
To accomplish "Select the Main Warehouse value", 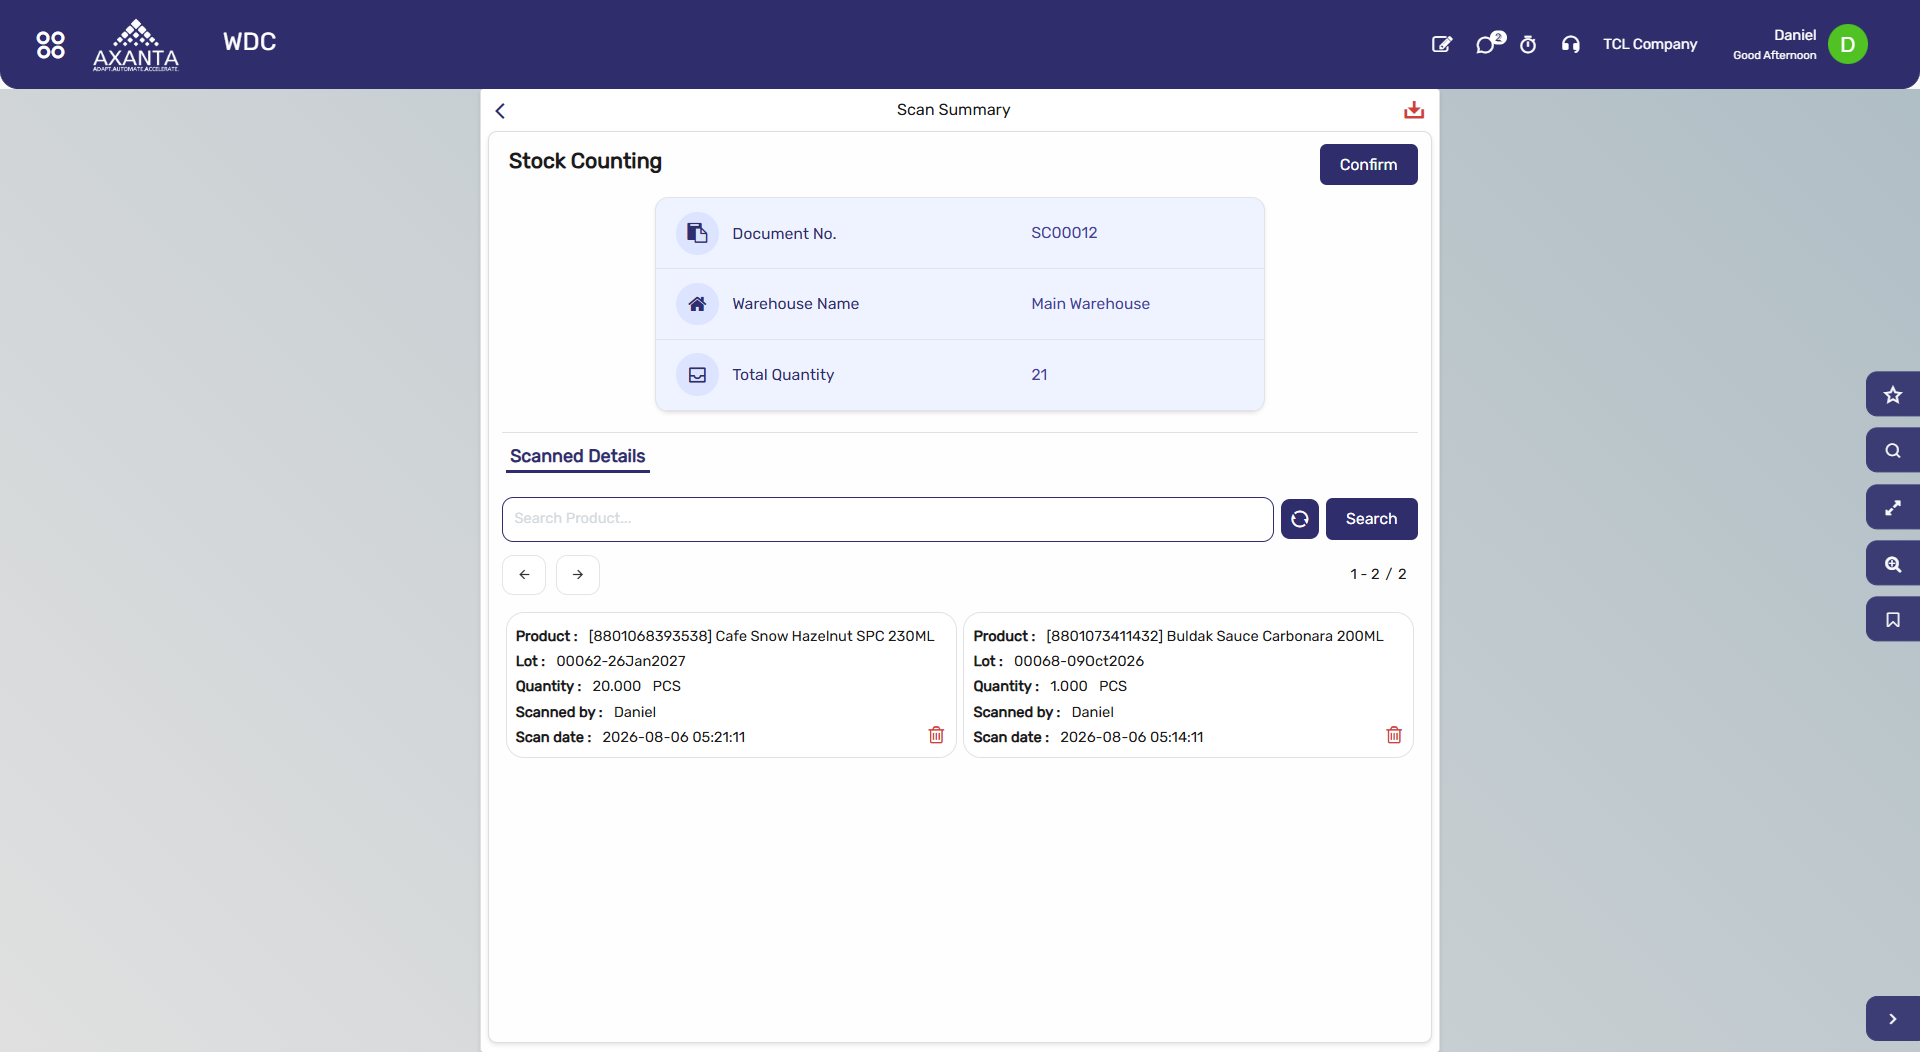I will tap(1090, 304).
